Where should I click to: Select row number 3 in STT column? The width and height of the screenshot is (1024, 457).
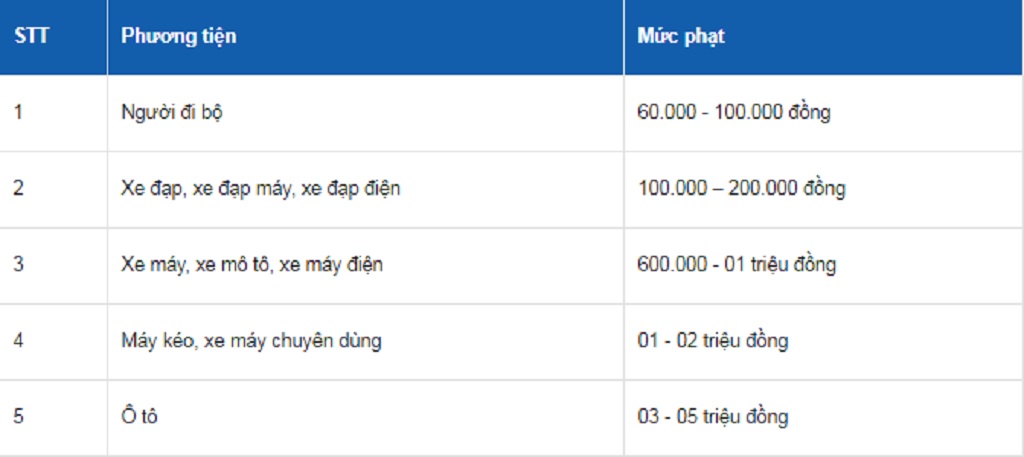pyautogui.click(x=18, y=265)
